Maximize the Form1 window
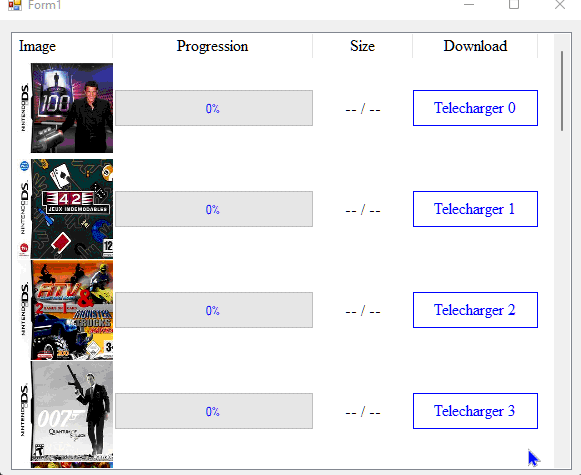This screenshot has width=581, height=475. (x=514, y=4)
